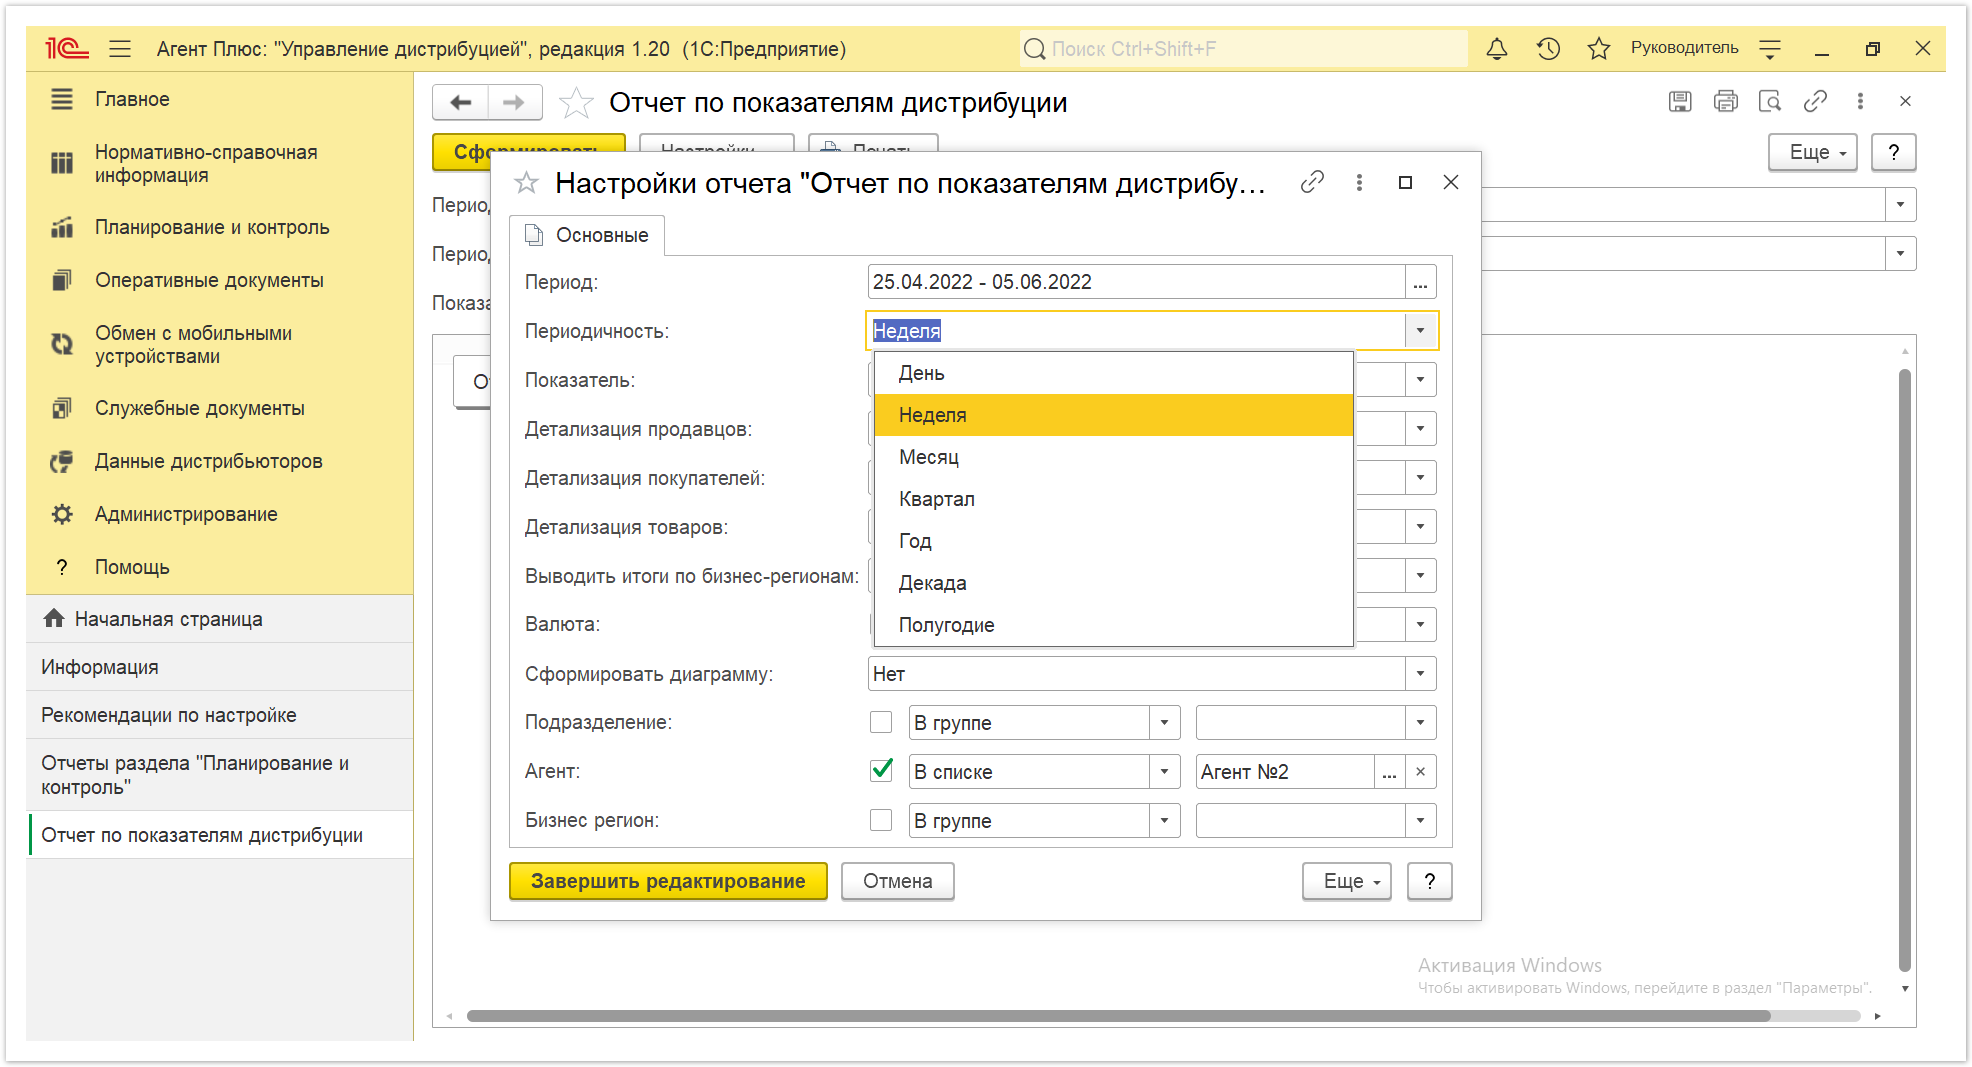
Task: Open the report page three-dots menu
Action: (1860, 101)
